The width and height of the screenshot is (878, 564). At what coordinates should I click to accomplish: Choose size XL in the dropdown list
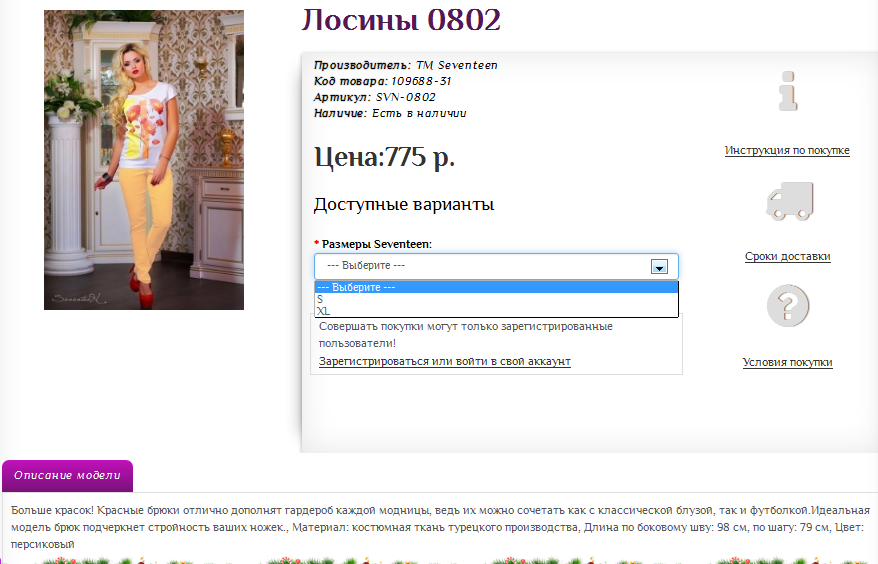(496, 311)
